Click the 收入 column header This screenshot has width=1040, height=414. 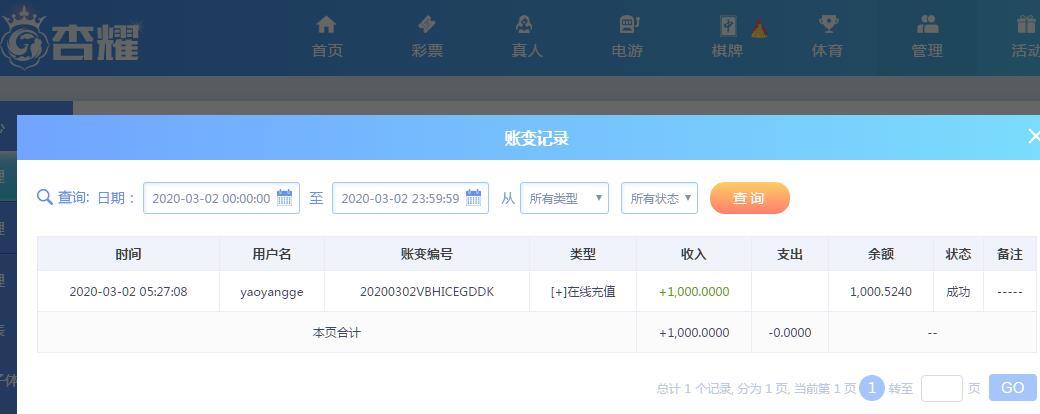(x=694, y=254)
